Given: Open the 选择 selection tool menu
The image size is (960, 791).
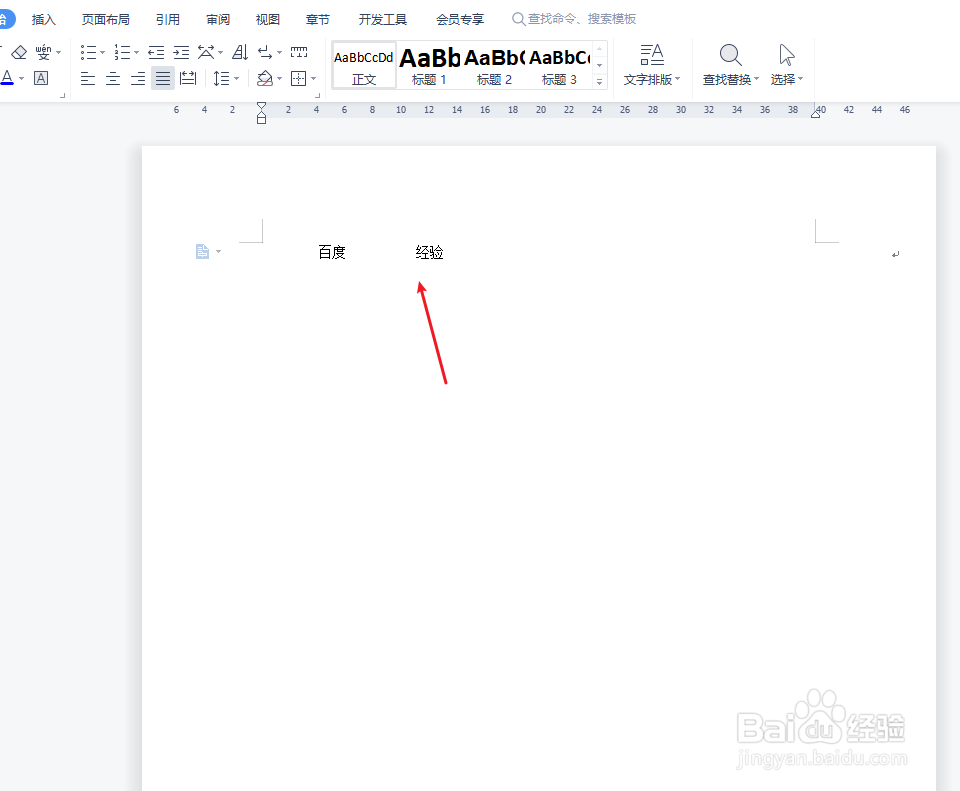Looking at the screenshot, I should click(787, 65).
